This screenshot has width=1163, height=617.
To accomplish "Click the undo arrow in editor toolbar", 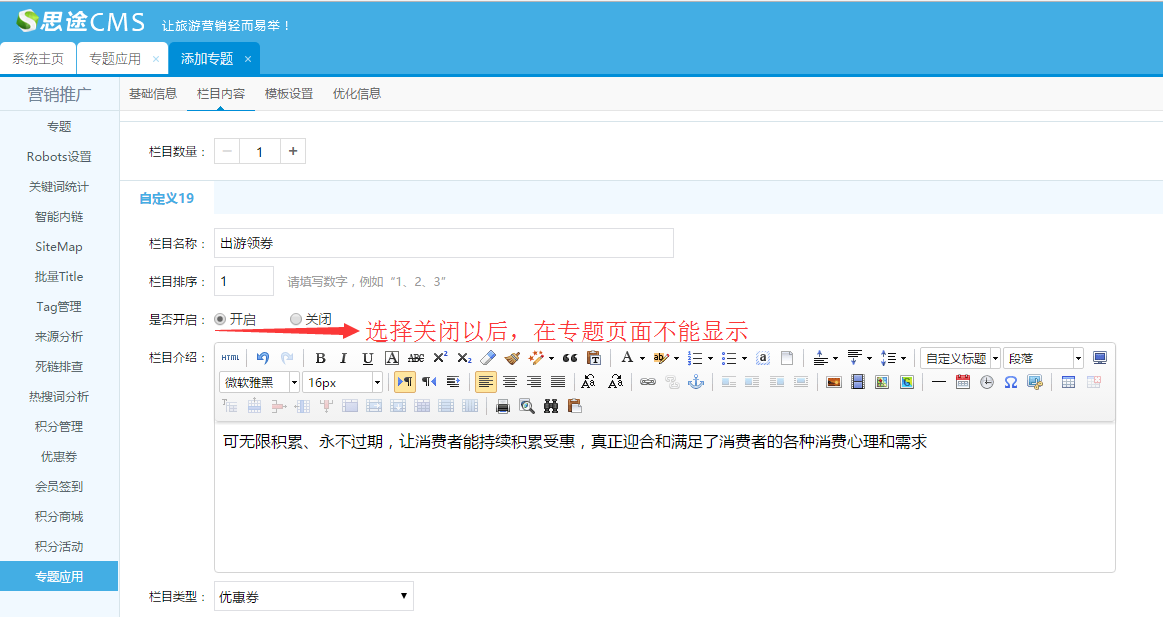I will [263, 358].
